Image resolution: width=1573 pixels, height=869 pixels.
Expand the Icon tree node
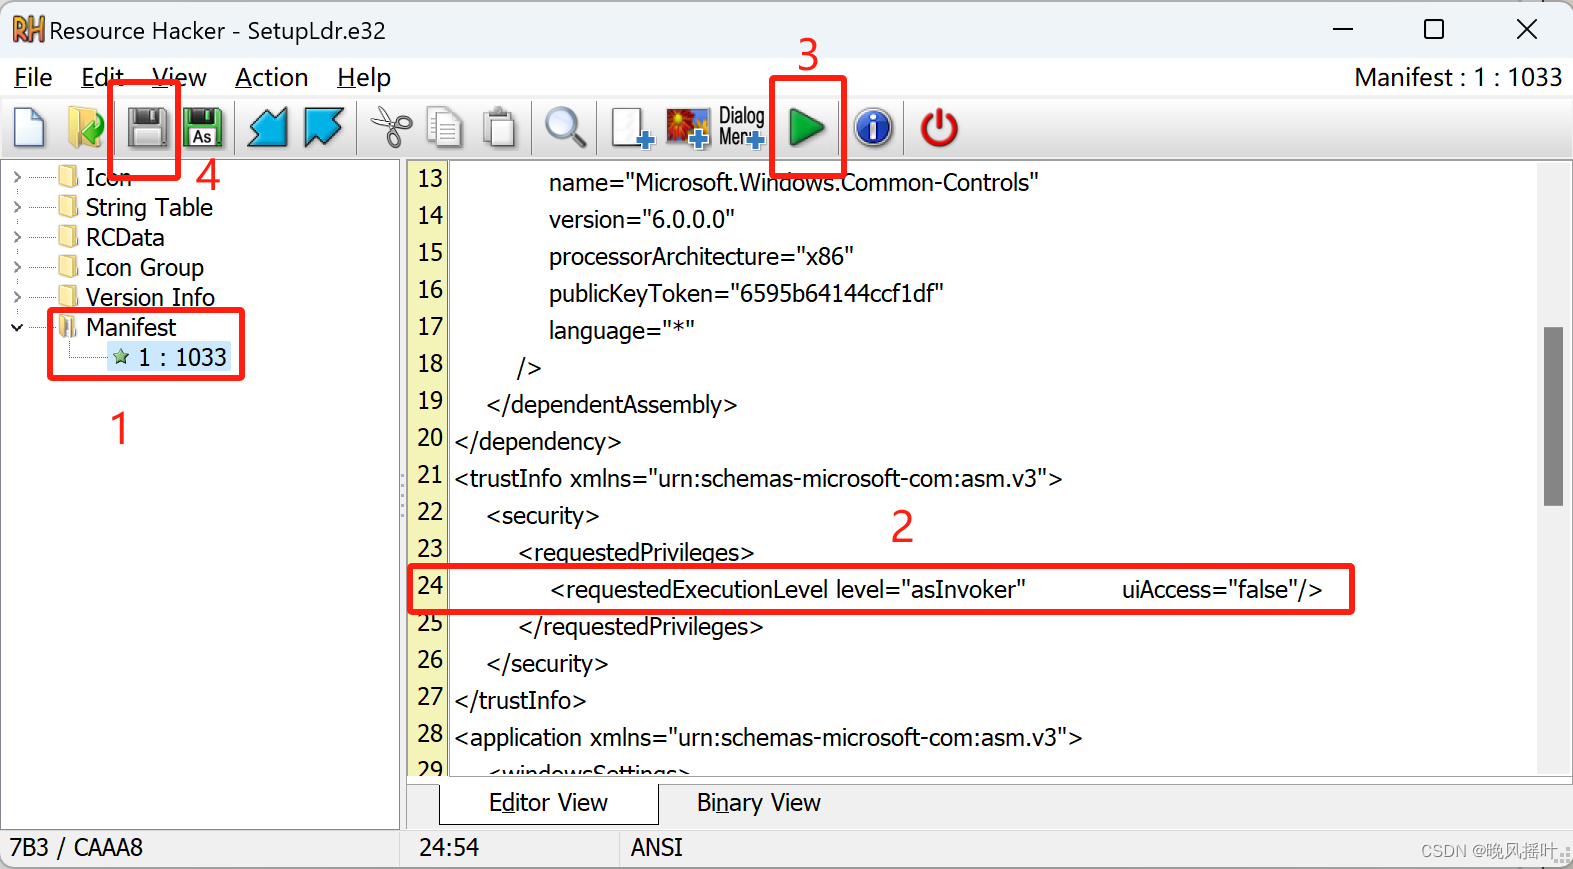17,177
